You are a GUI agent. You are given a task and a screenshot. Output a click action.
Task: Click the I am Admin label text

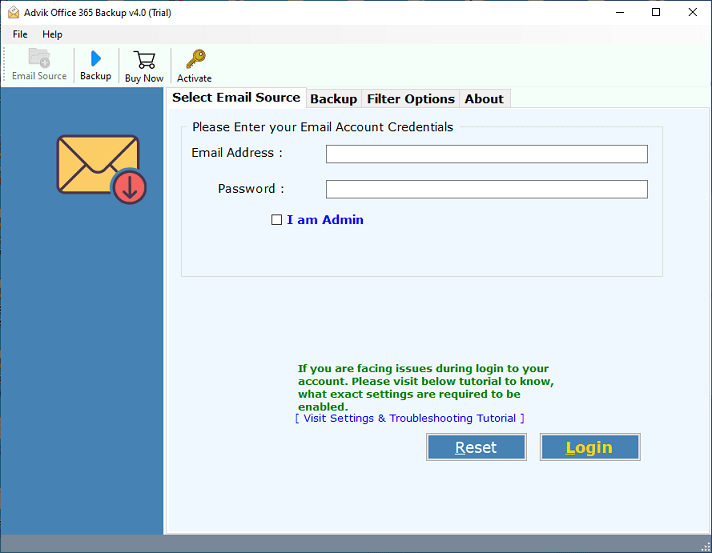pos(325,220)
